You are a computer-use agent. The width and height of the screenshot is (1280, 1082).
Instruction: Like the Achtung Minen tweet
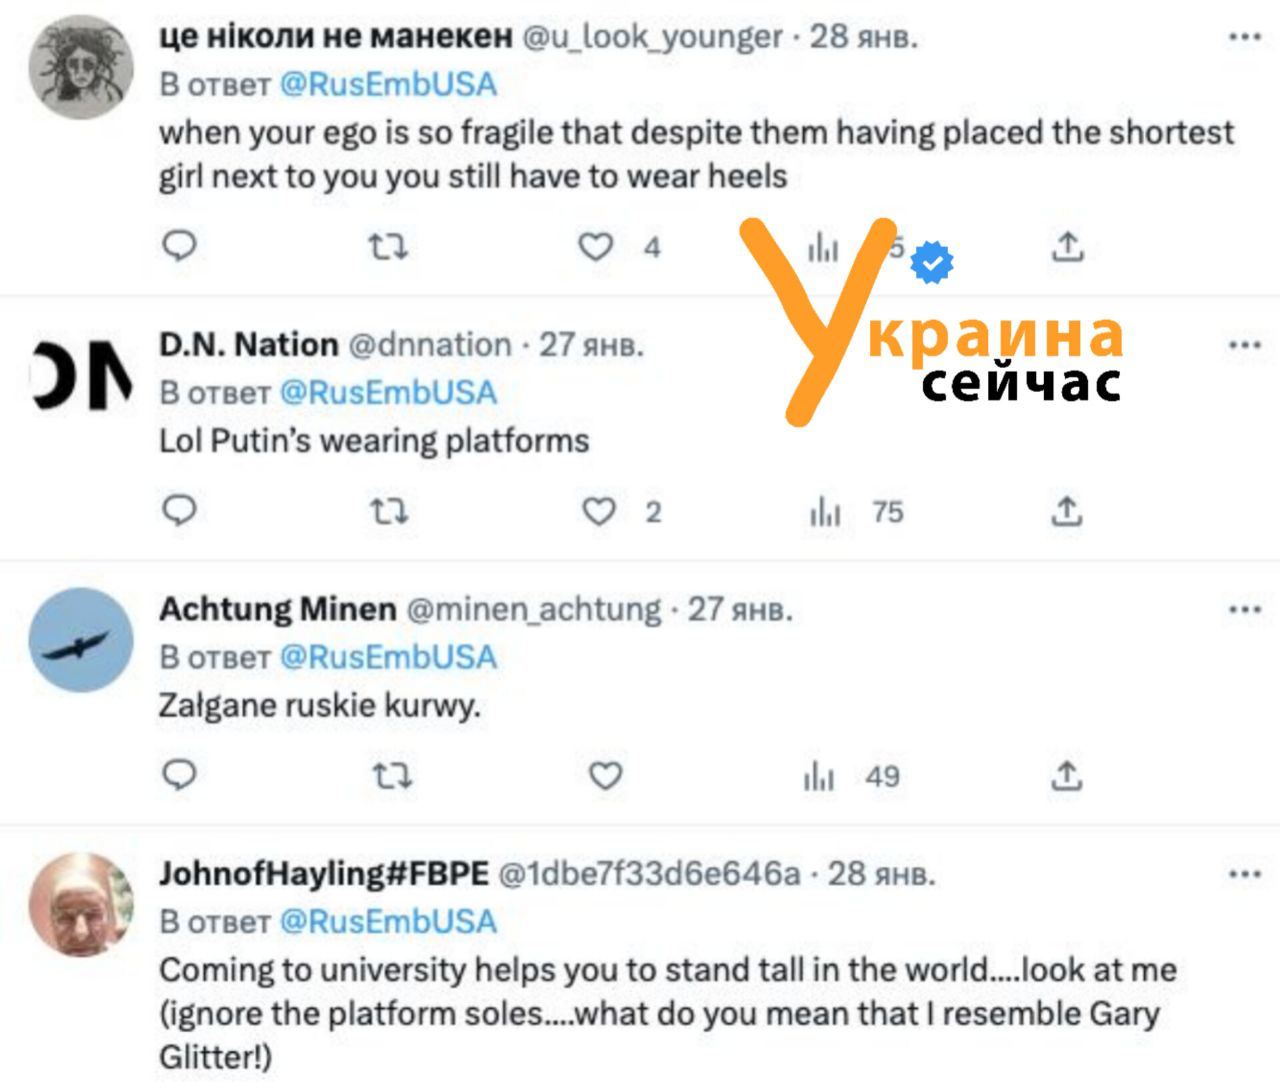click(x=605, y=776)
